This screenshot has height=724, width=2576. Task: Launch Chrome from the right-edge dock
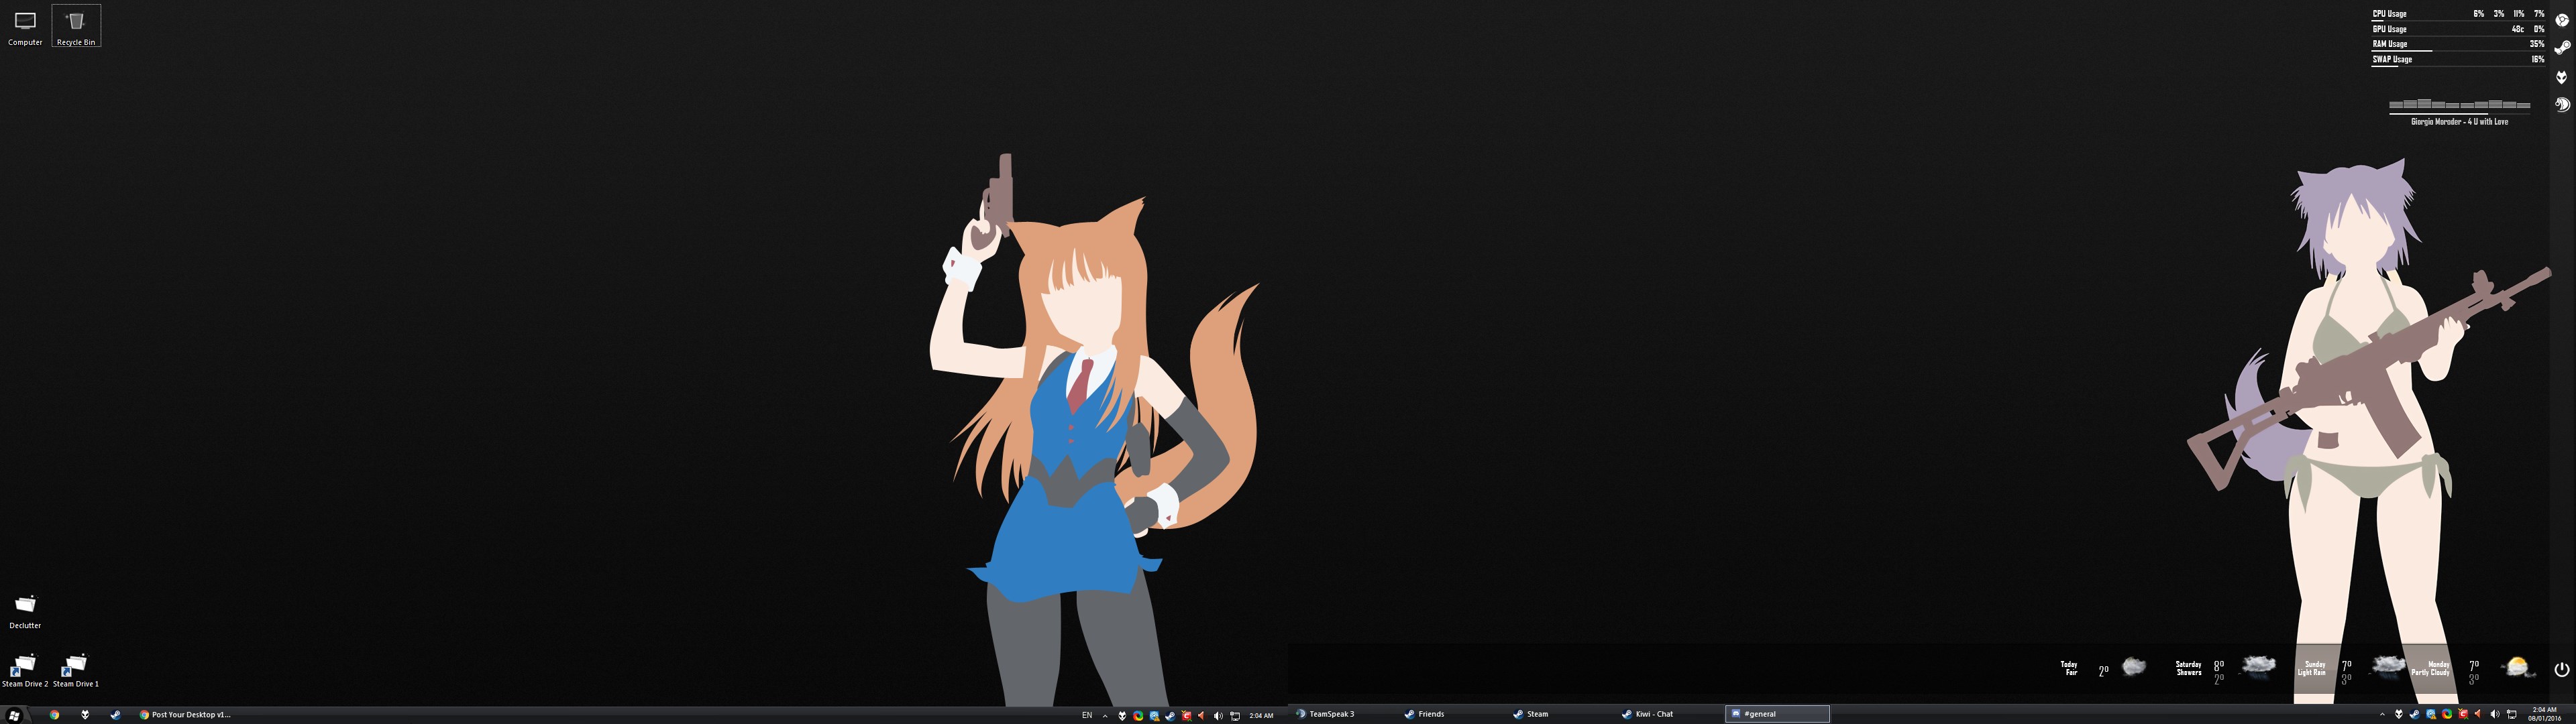point(2562,20)
